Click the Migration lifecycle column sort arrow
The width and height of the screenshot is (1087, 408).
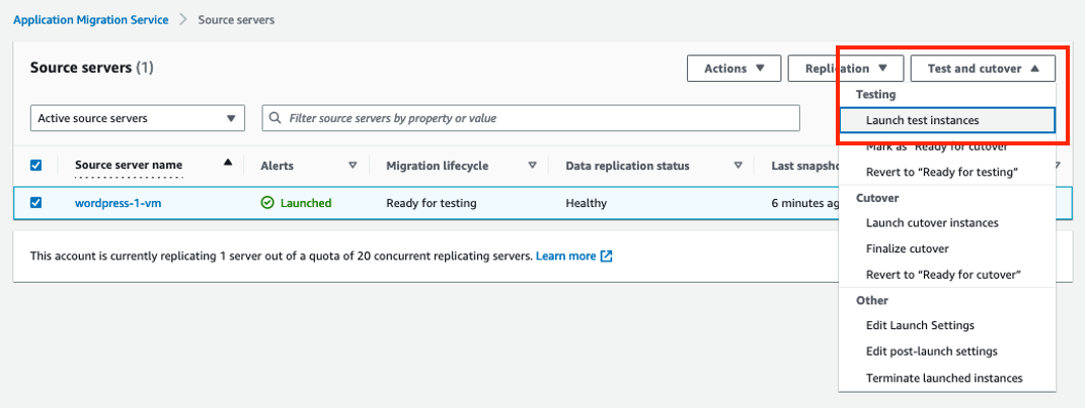pos(532,166)
